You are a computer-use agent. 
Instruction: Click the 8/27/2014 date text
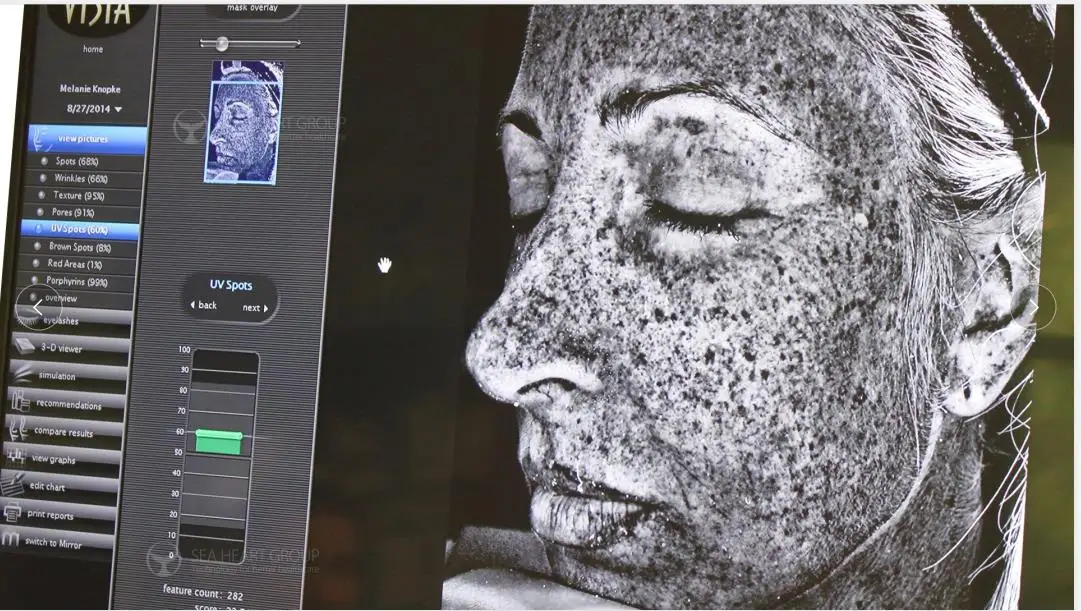click(x=88, y=108)
